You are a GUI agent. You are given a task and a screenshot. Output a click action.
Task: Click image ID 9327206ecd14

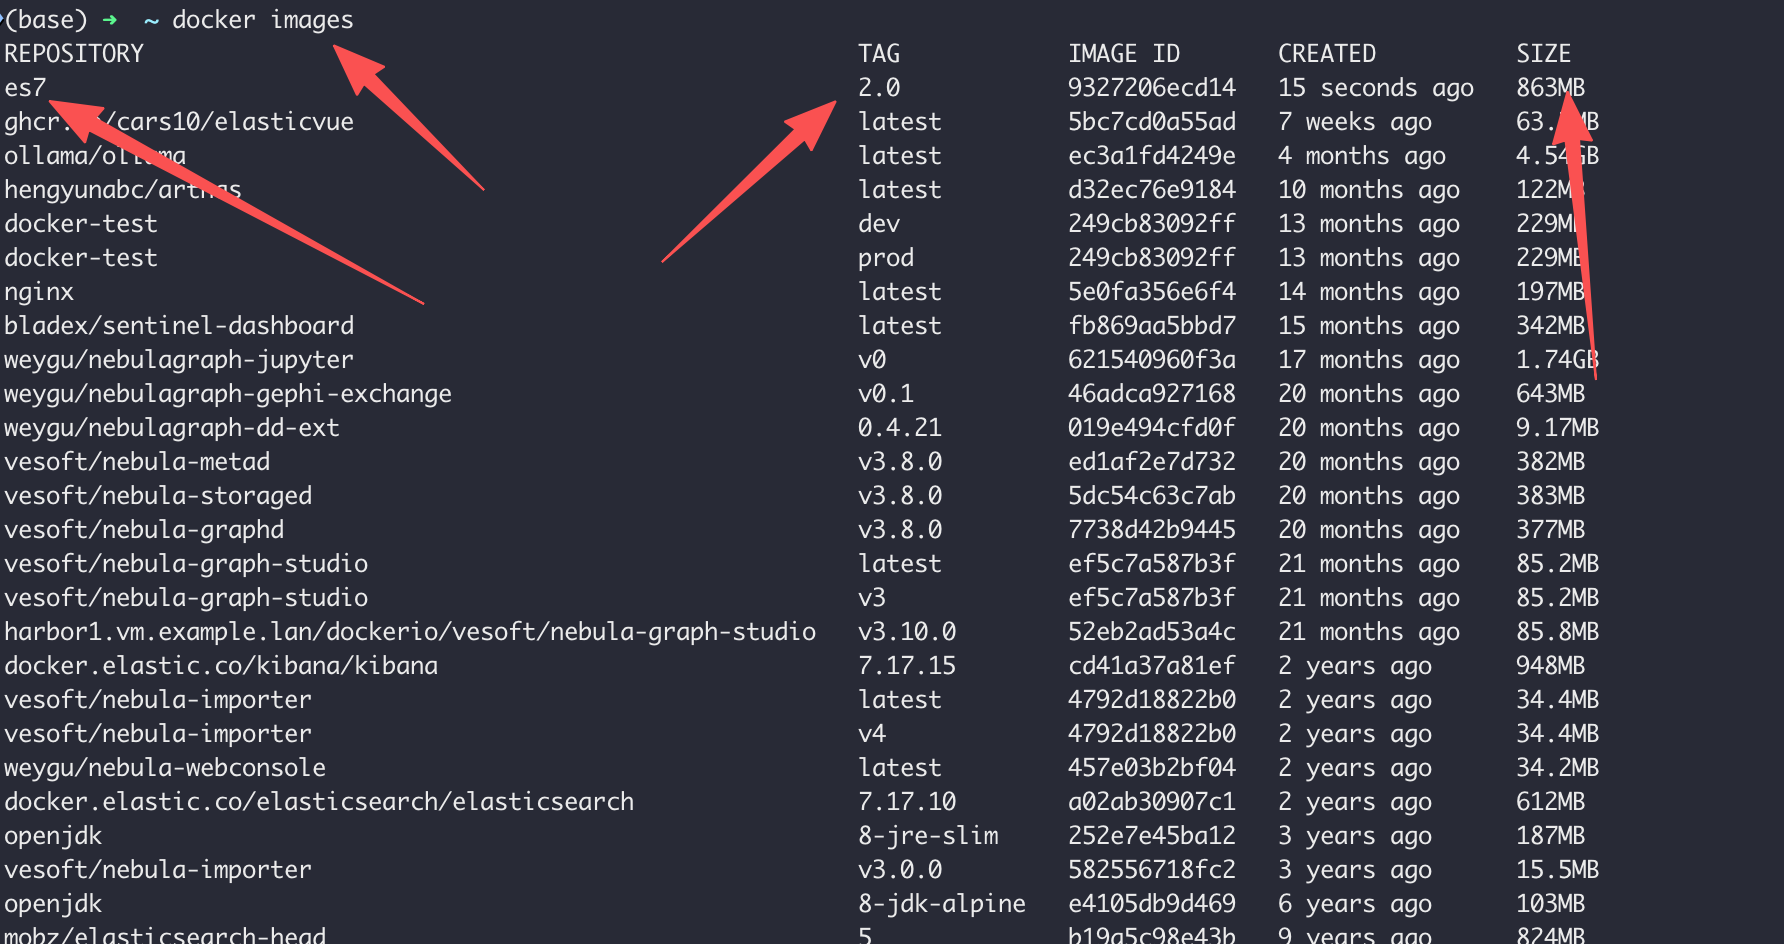click(1152, 88)
